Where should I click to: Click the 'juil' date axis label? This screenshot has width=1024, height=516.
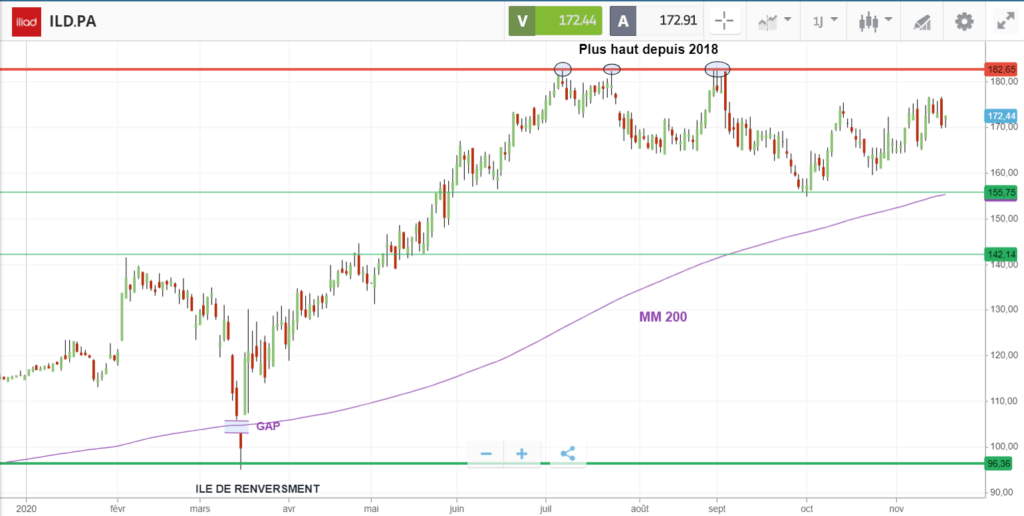point(545,507)
